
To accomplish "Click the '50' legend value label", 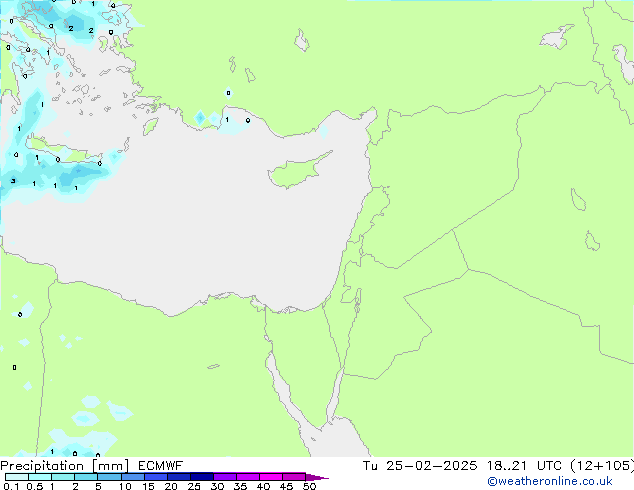I will 309,486.
